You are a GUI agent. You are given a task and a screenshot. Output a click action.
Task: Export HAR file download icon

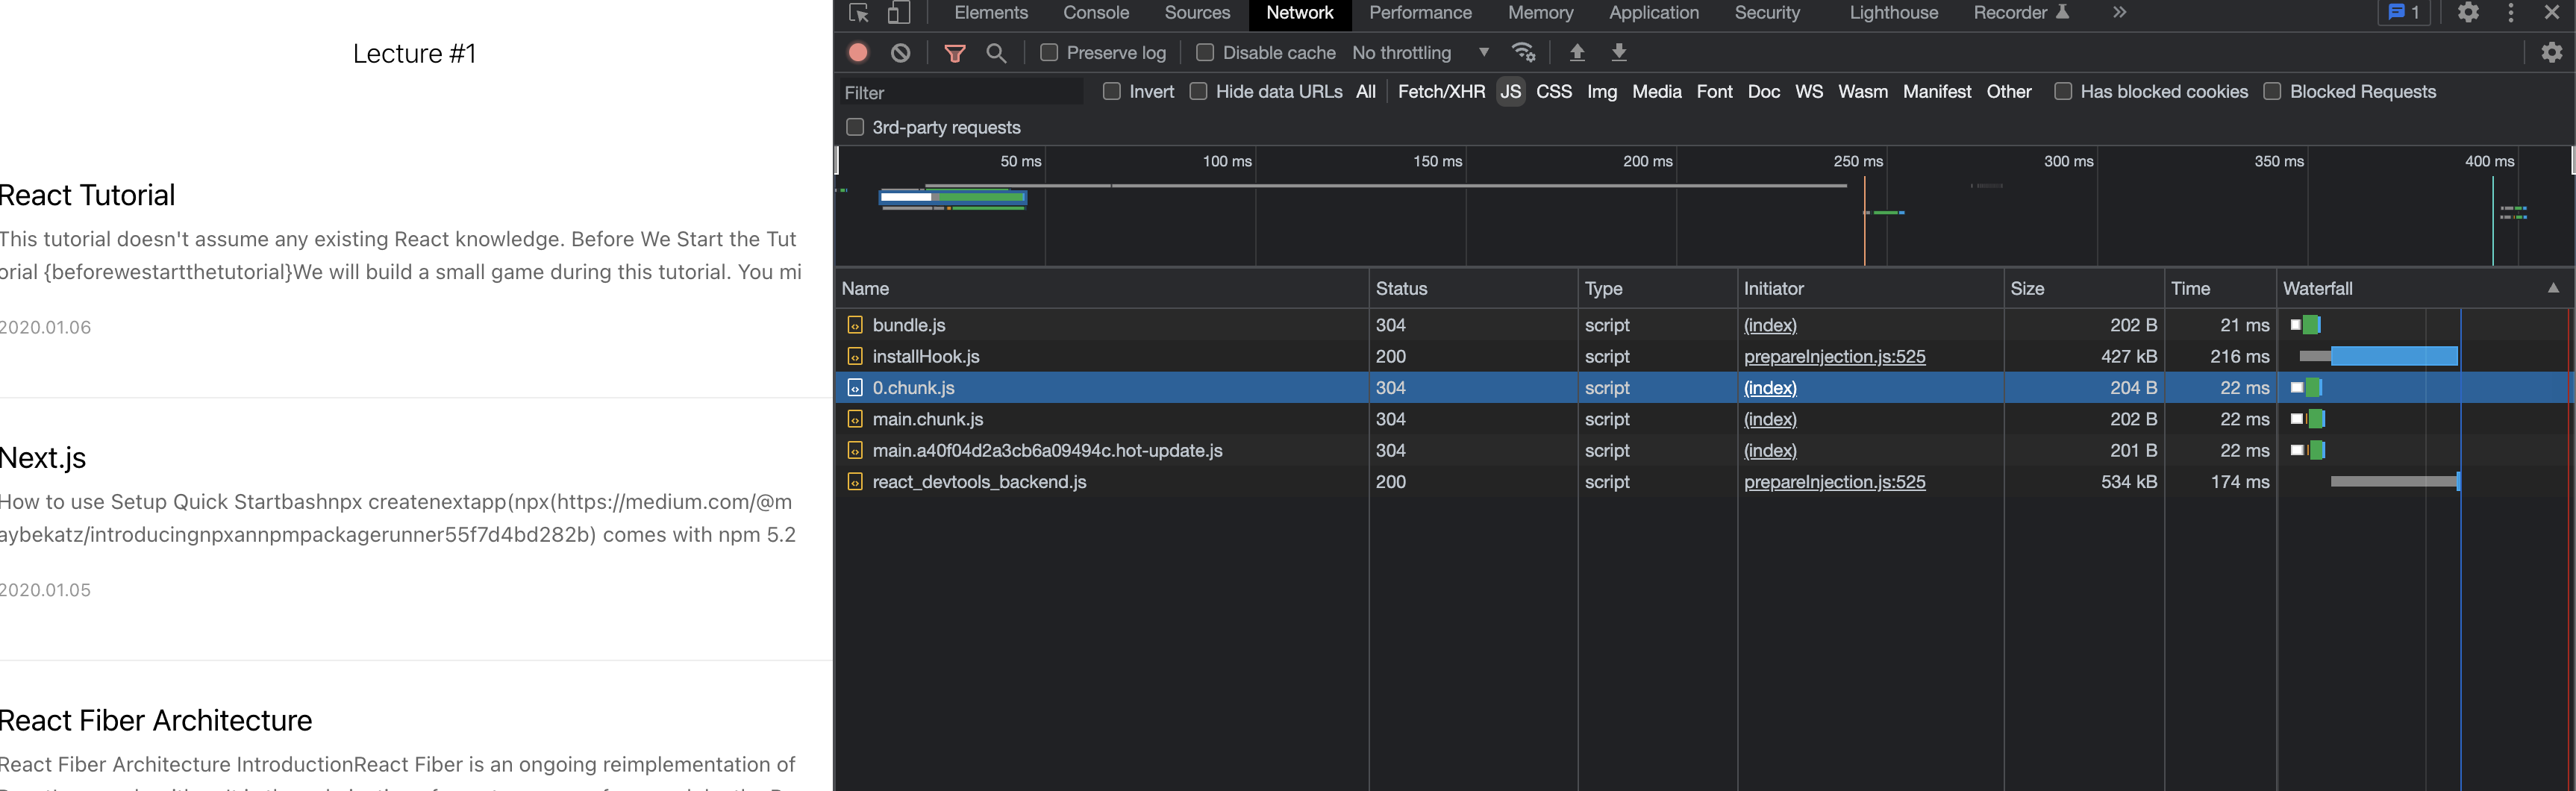(x=1619, y=53)
